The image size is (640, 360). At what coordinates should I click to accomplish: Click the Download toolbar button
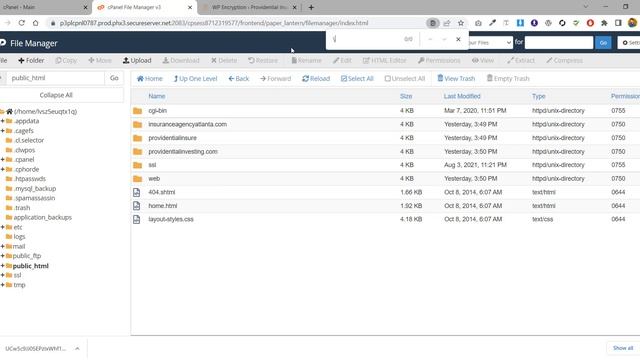point(181,60)
